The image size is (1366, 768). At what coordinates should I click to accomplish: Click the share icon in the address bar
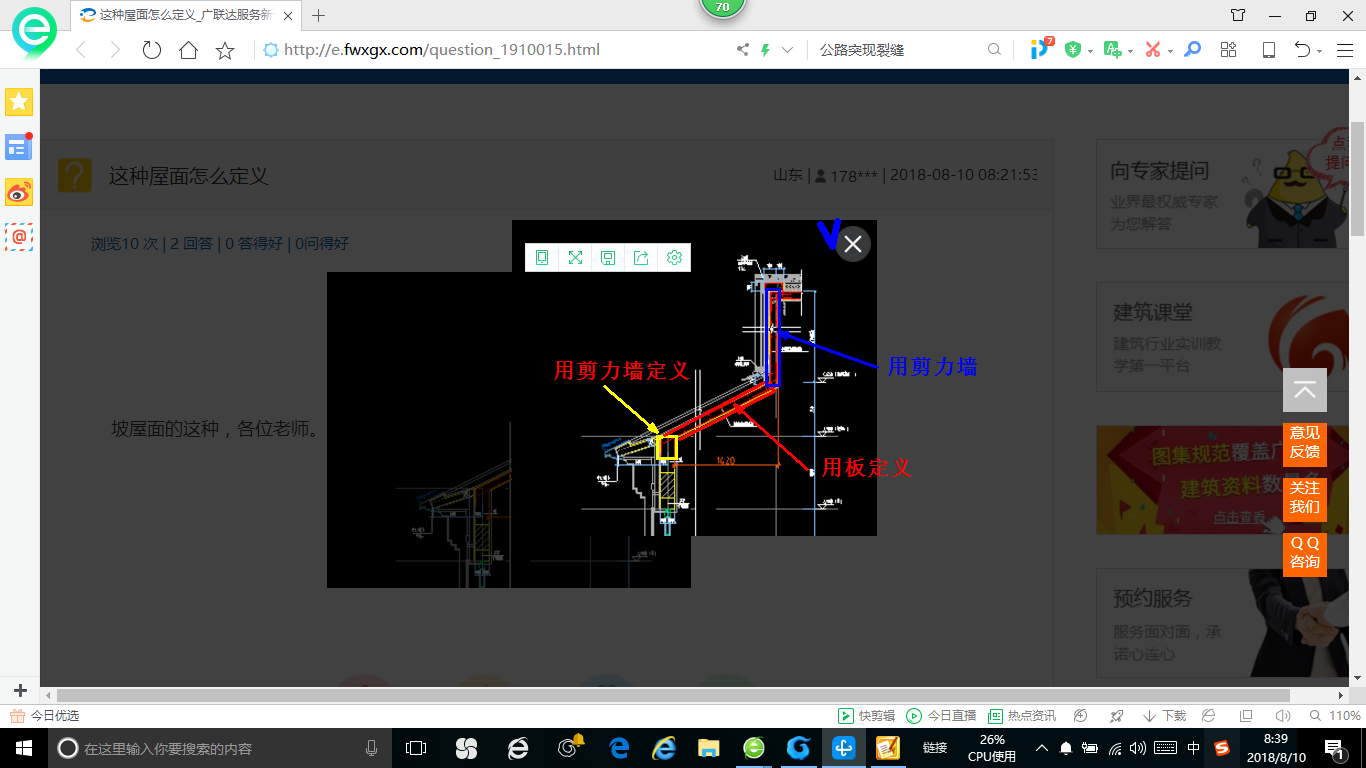pos(742,50)
